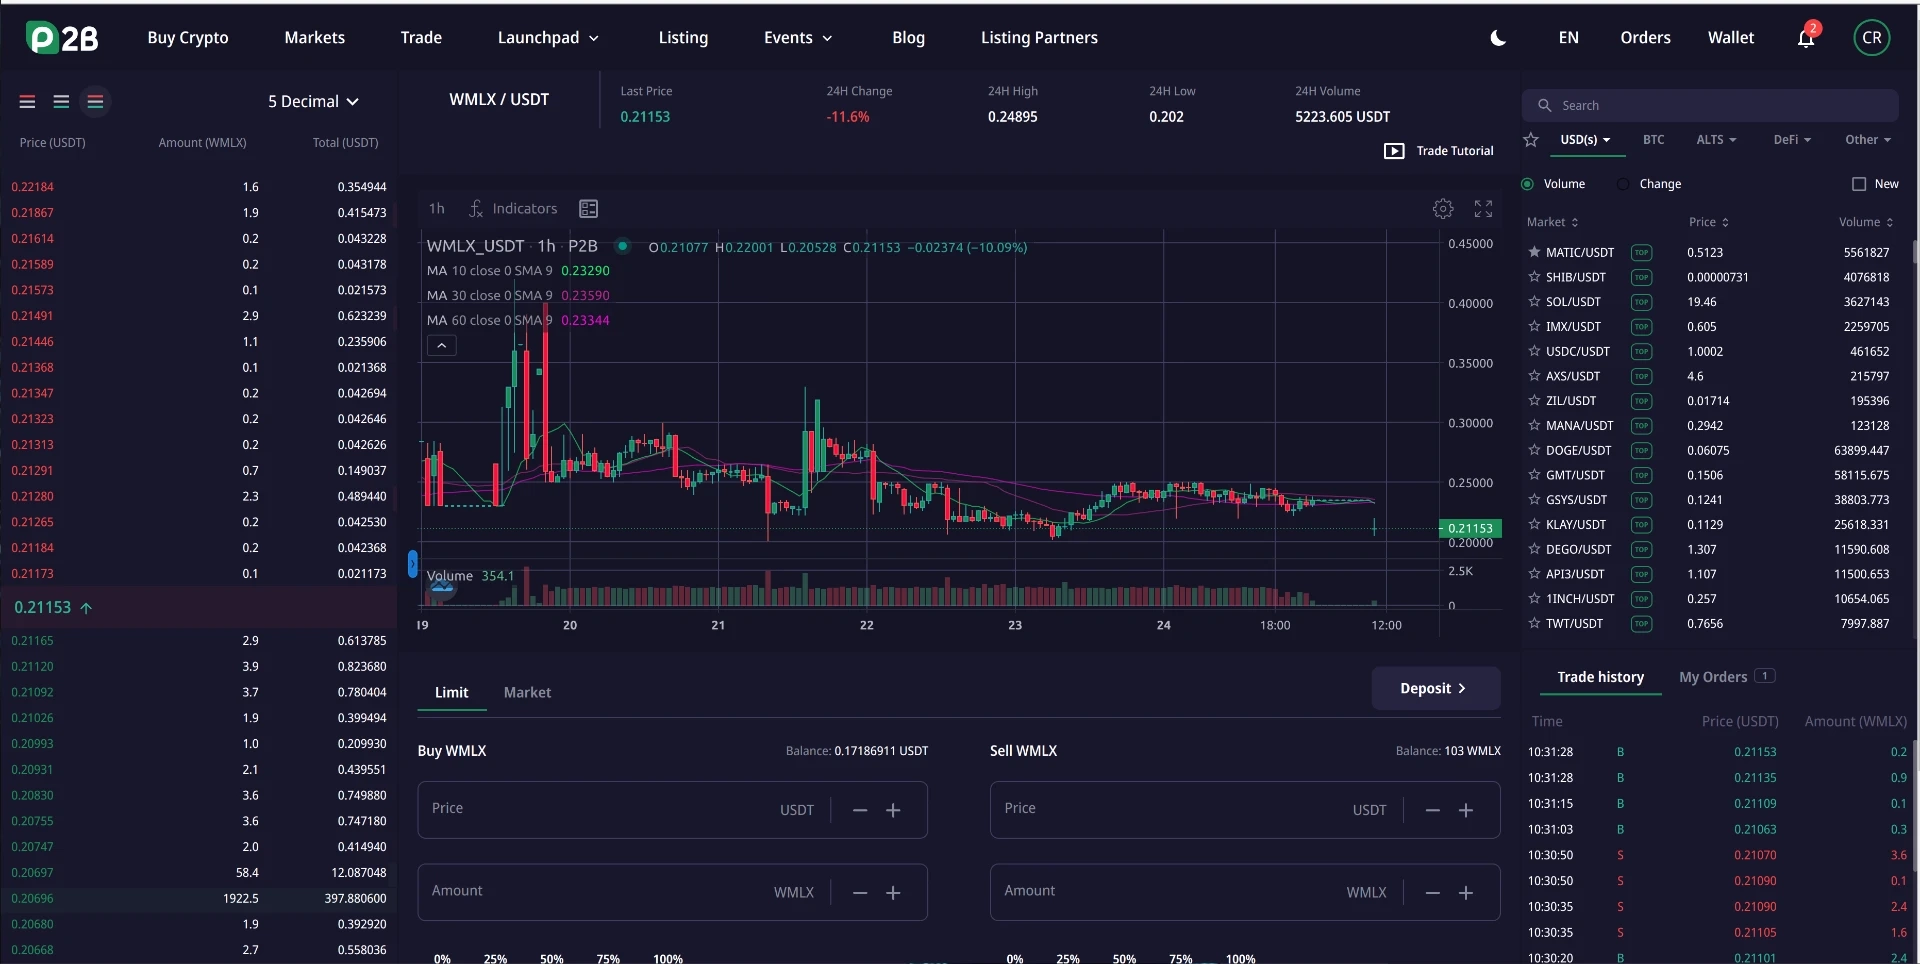Open the Other market dropdown

(1868, 140)
